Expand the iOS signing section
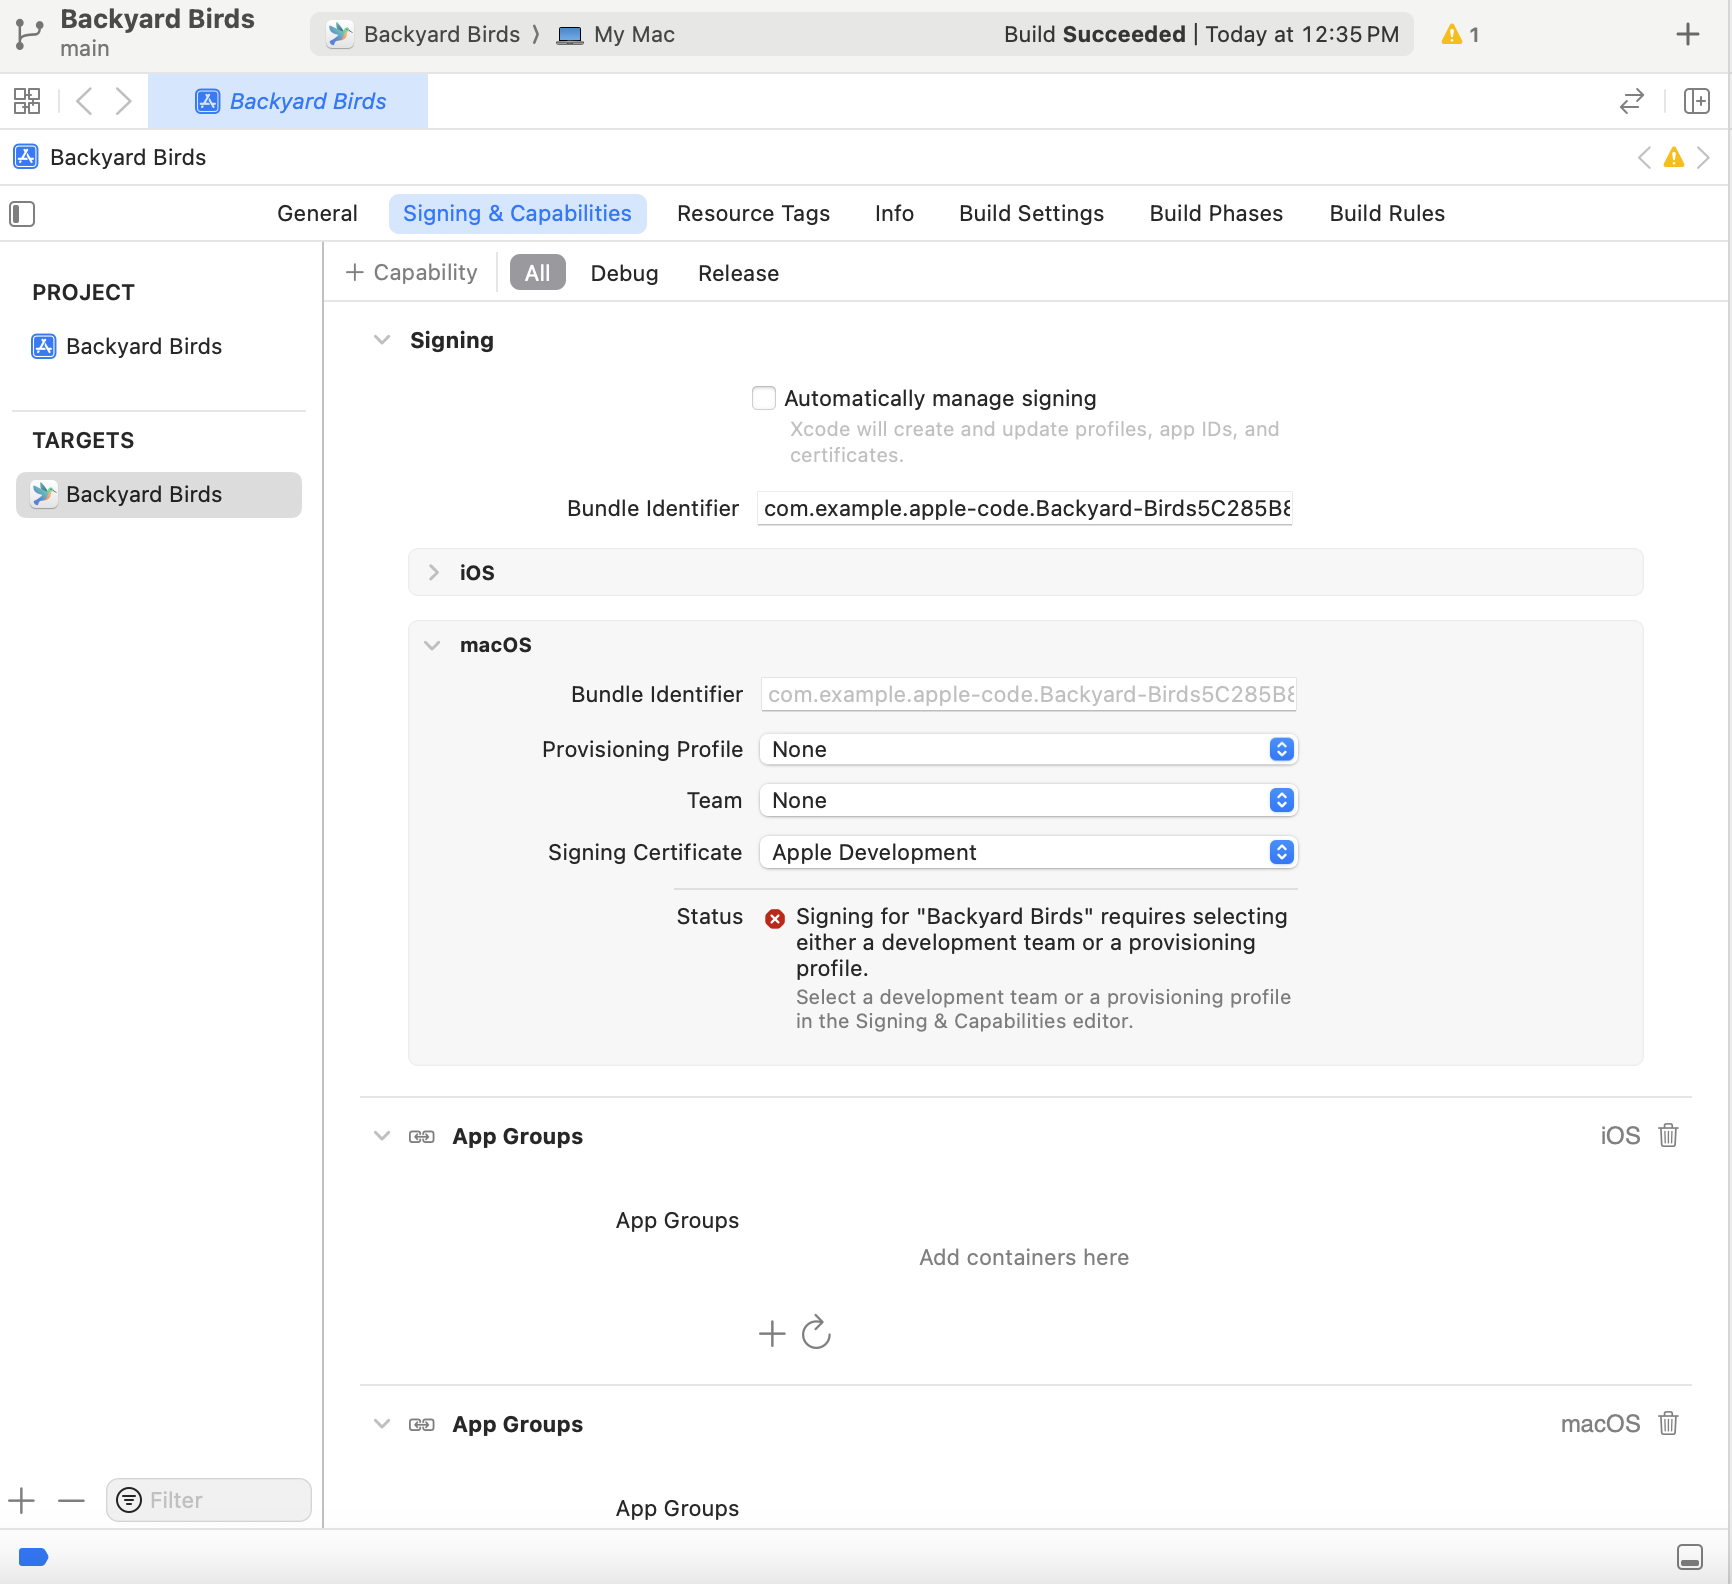This screenshot has height=1584, width=1732. (433, 572)
